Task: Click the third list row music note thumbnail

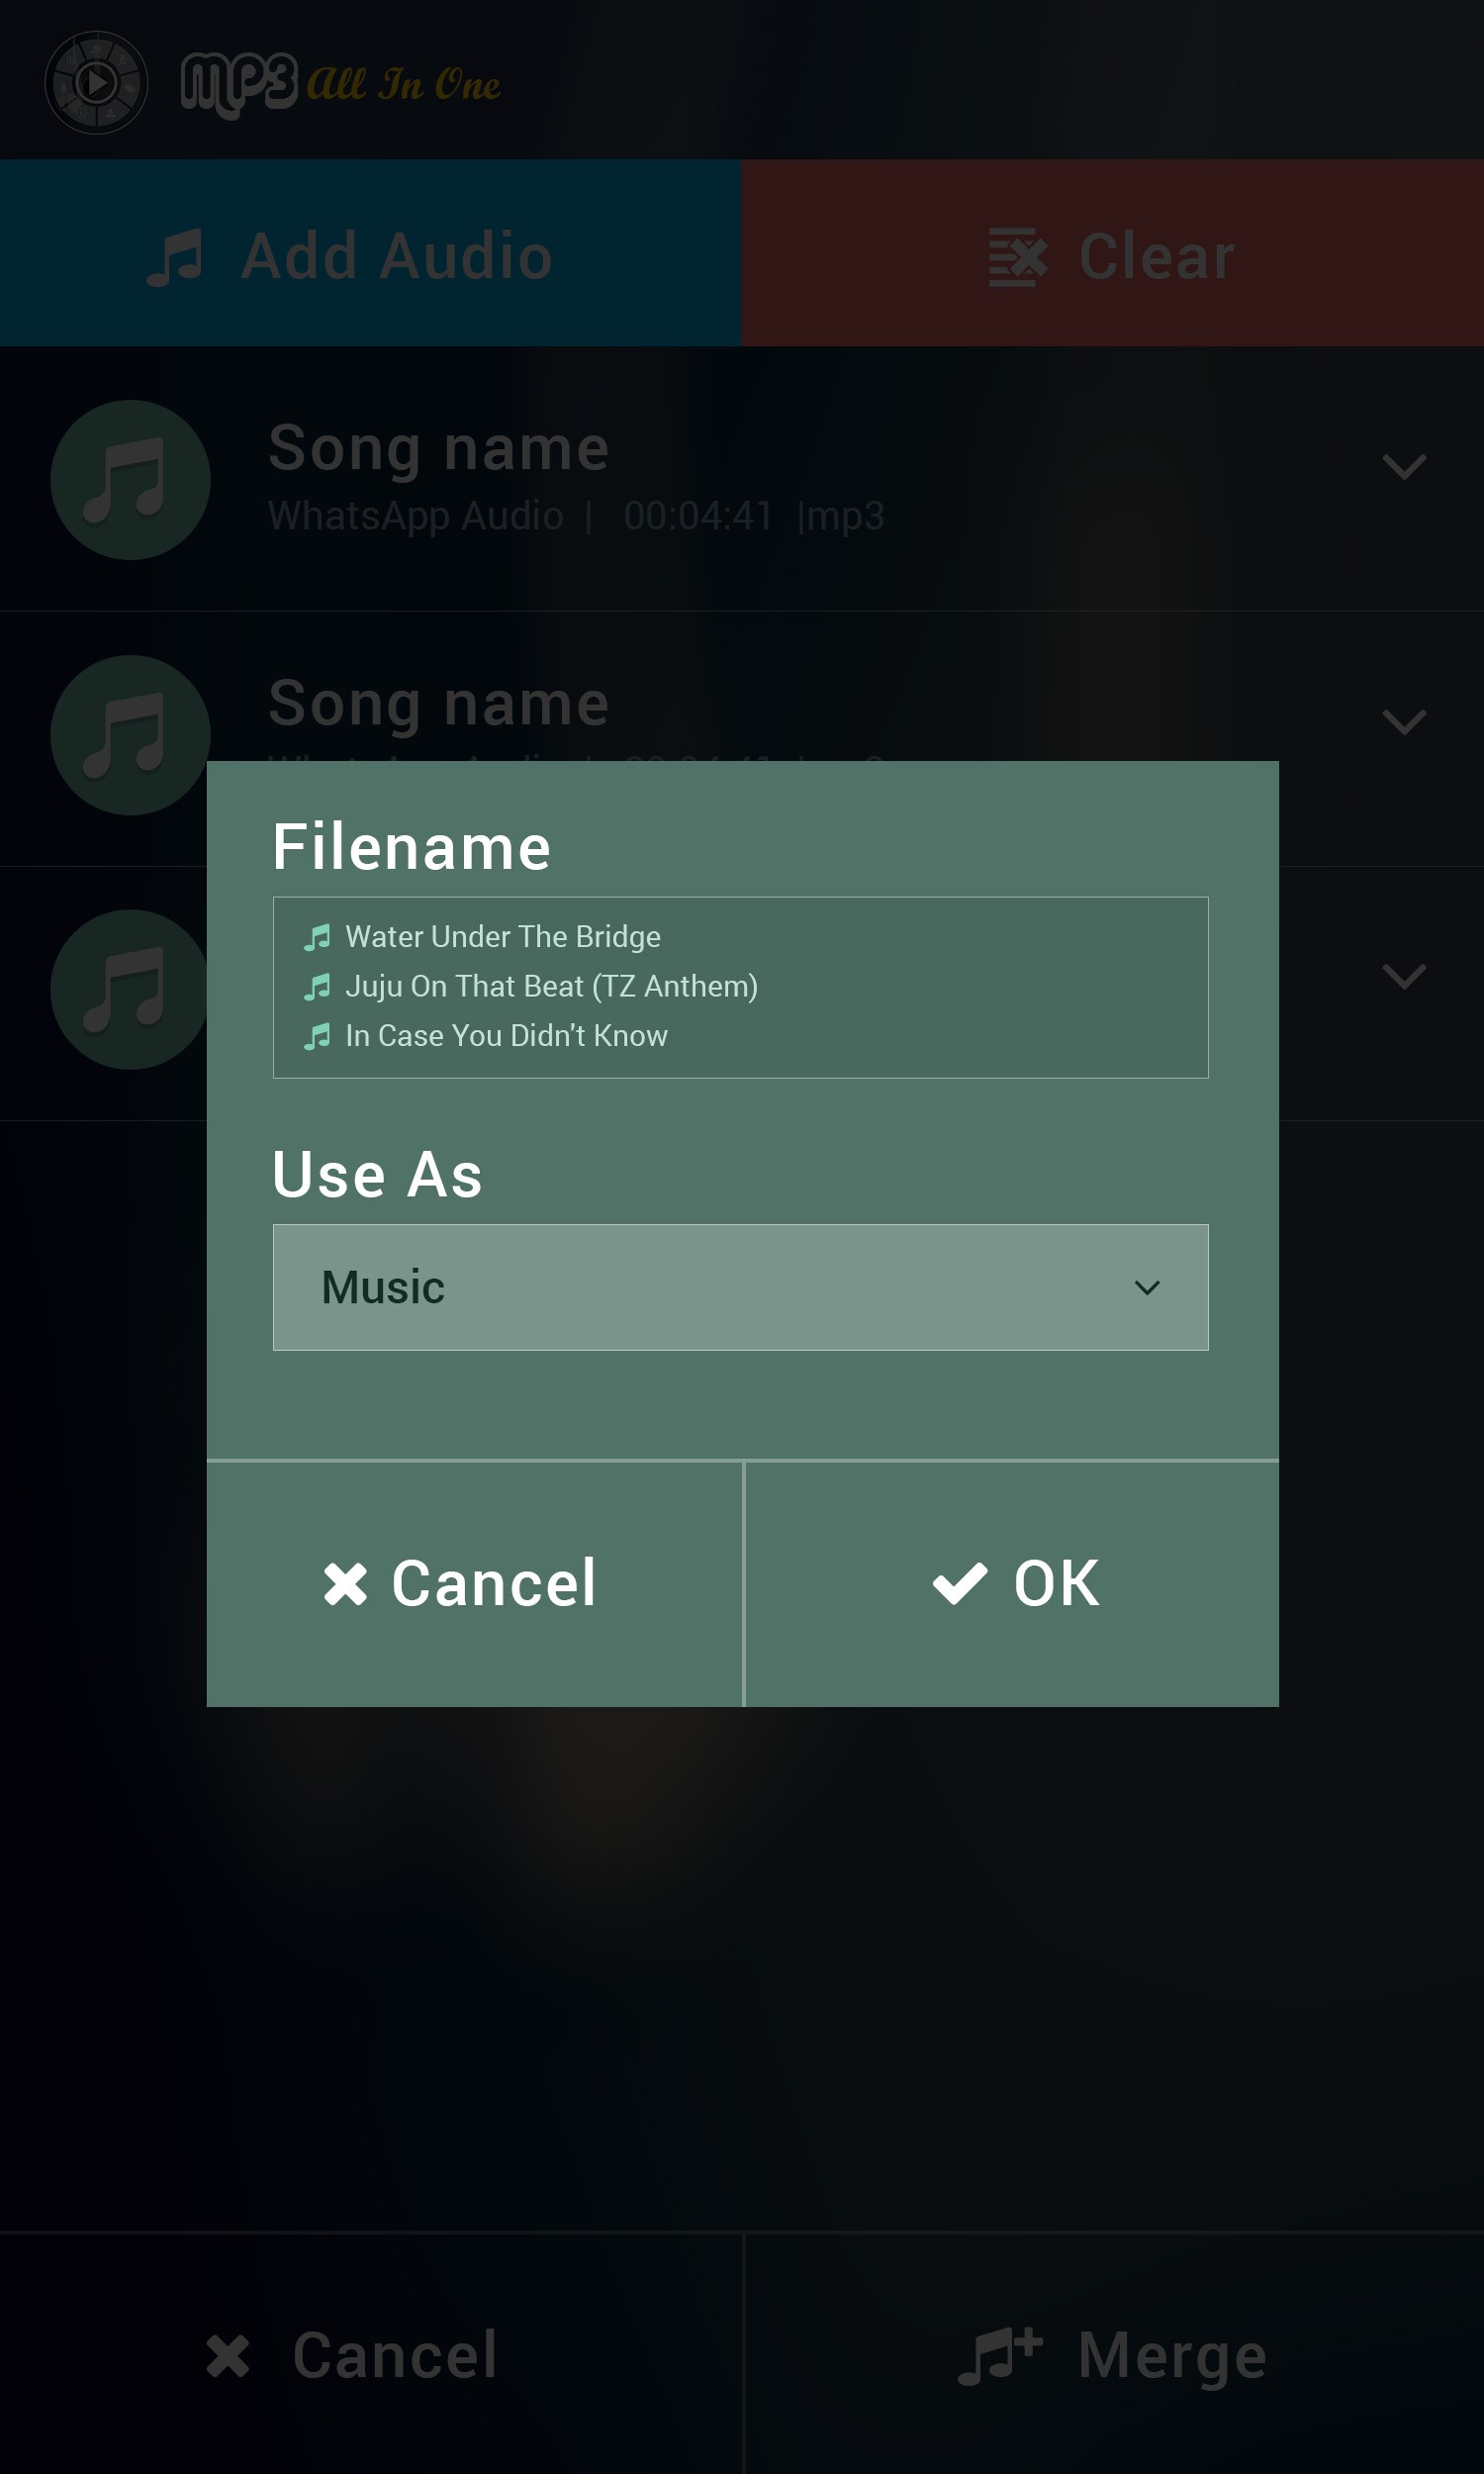Action: [130, 989]
